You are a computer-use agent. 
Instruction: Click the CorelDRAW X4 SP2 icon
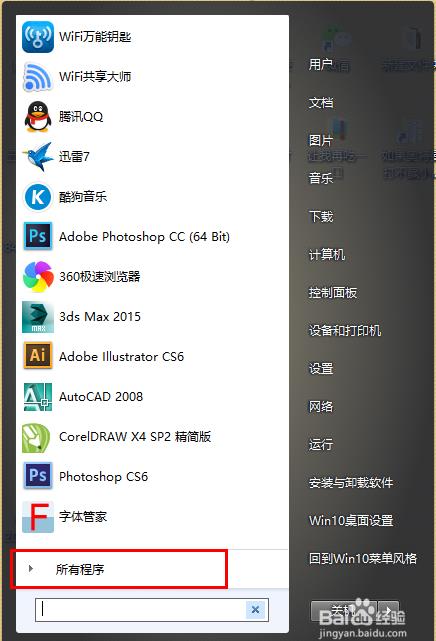point(36,437)
